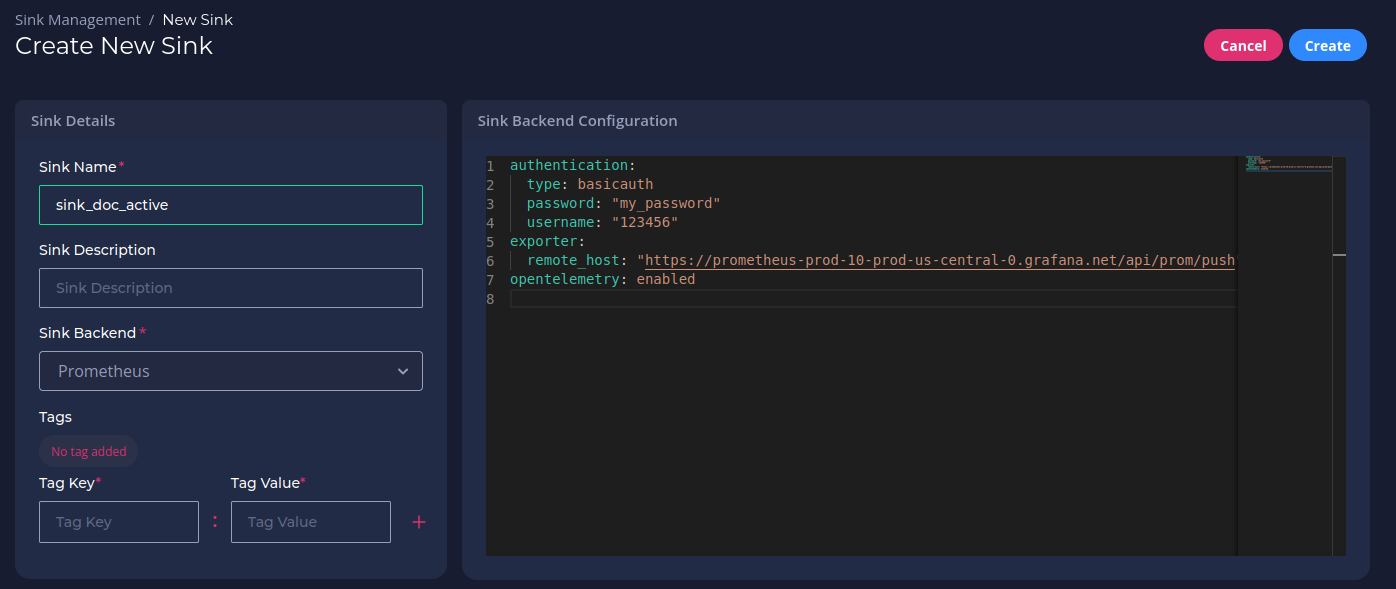Go to Sink Management breadcrumb
1396x589 pixels.
pos(78,20)
